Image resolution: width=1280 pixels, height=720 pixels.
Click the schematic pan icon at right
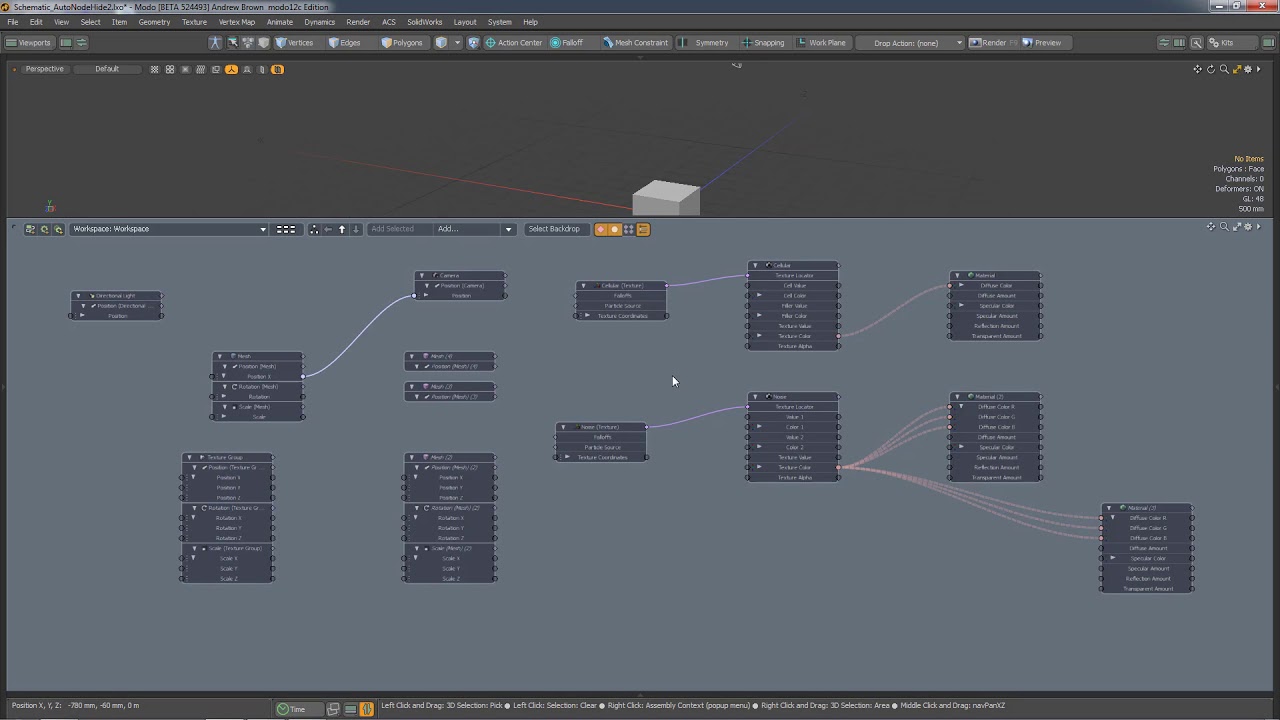point(1210,227)
